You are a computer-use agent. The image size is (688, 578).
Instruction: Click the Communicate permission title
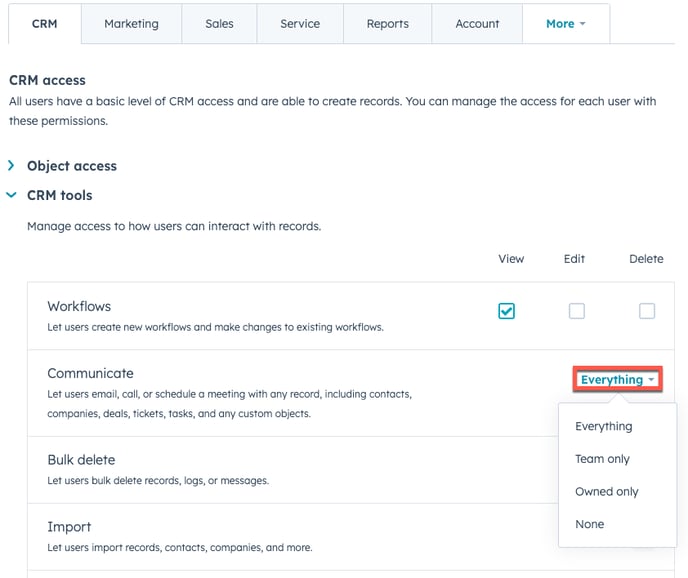[90, 373]
